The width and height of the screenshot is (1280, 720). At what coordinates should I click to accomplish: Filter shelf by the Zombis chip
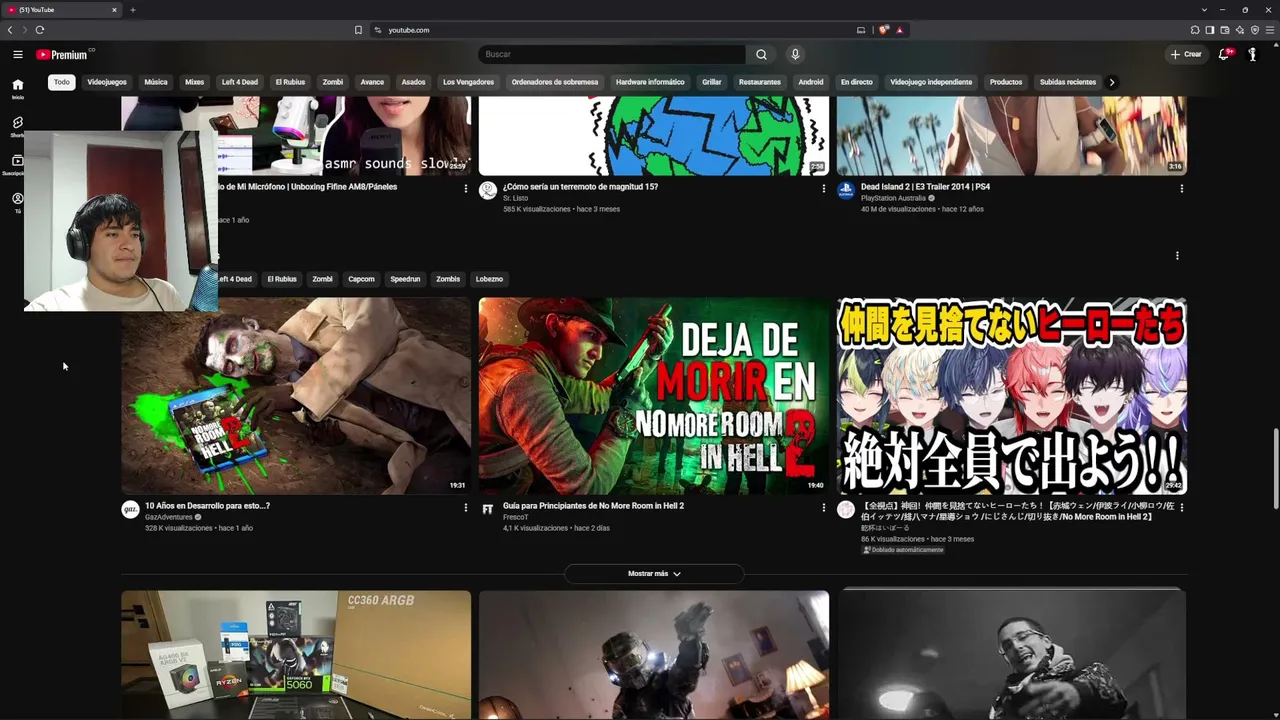point(448,279)
